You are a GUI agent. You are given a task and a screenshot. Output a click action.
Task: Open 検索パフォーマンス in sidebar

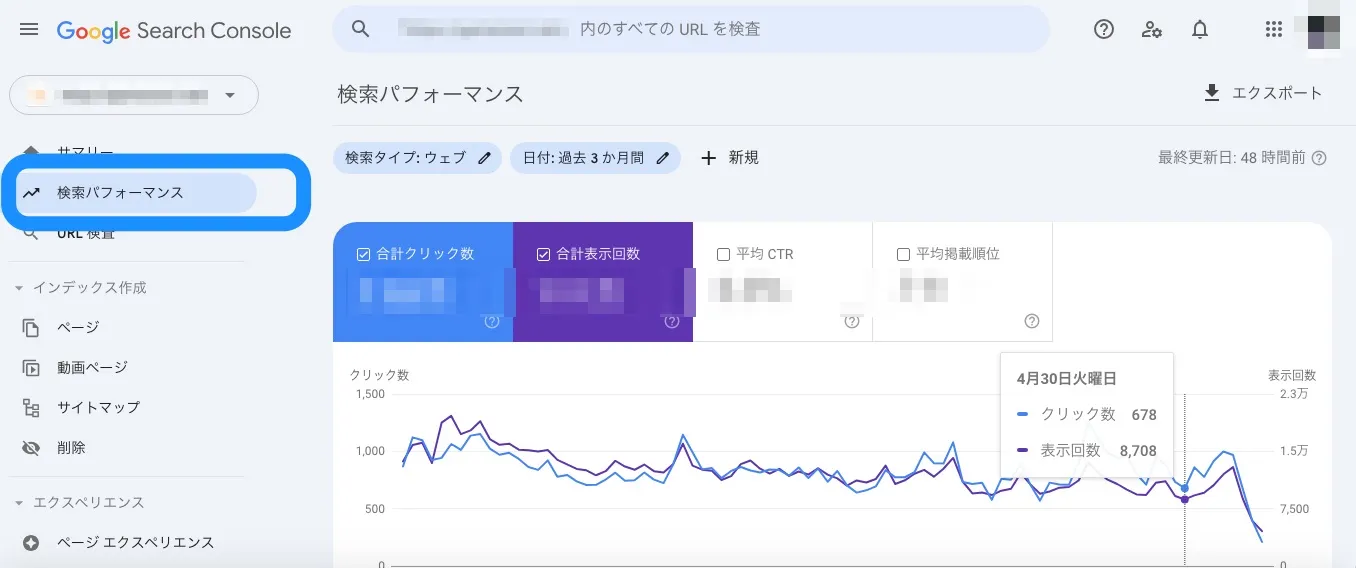(136, 193)
